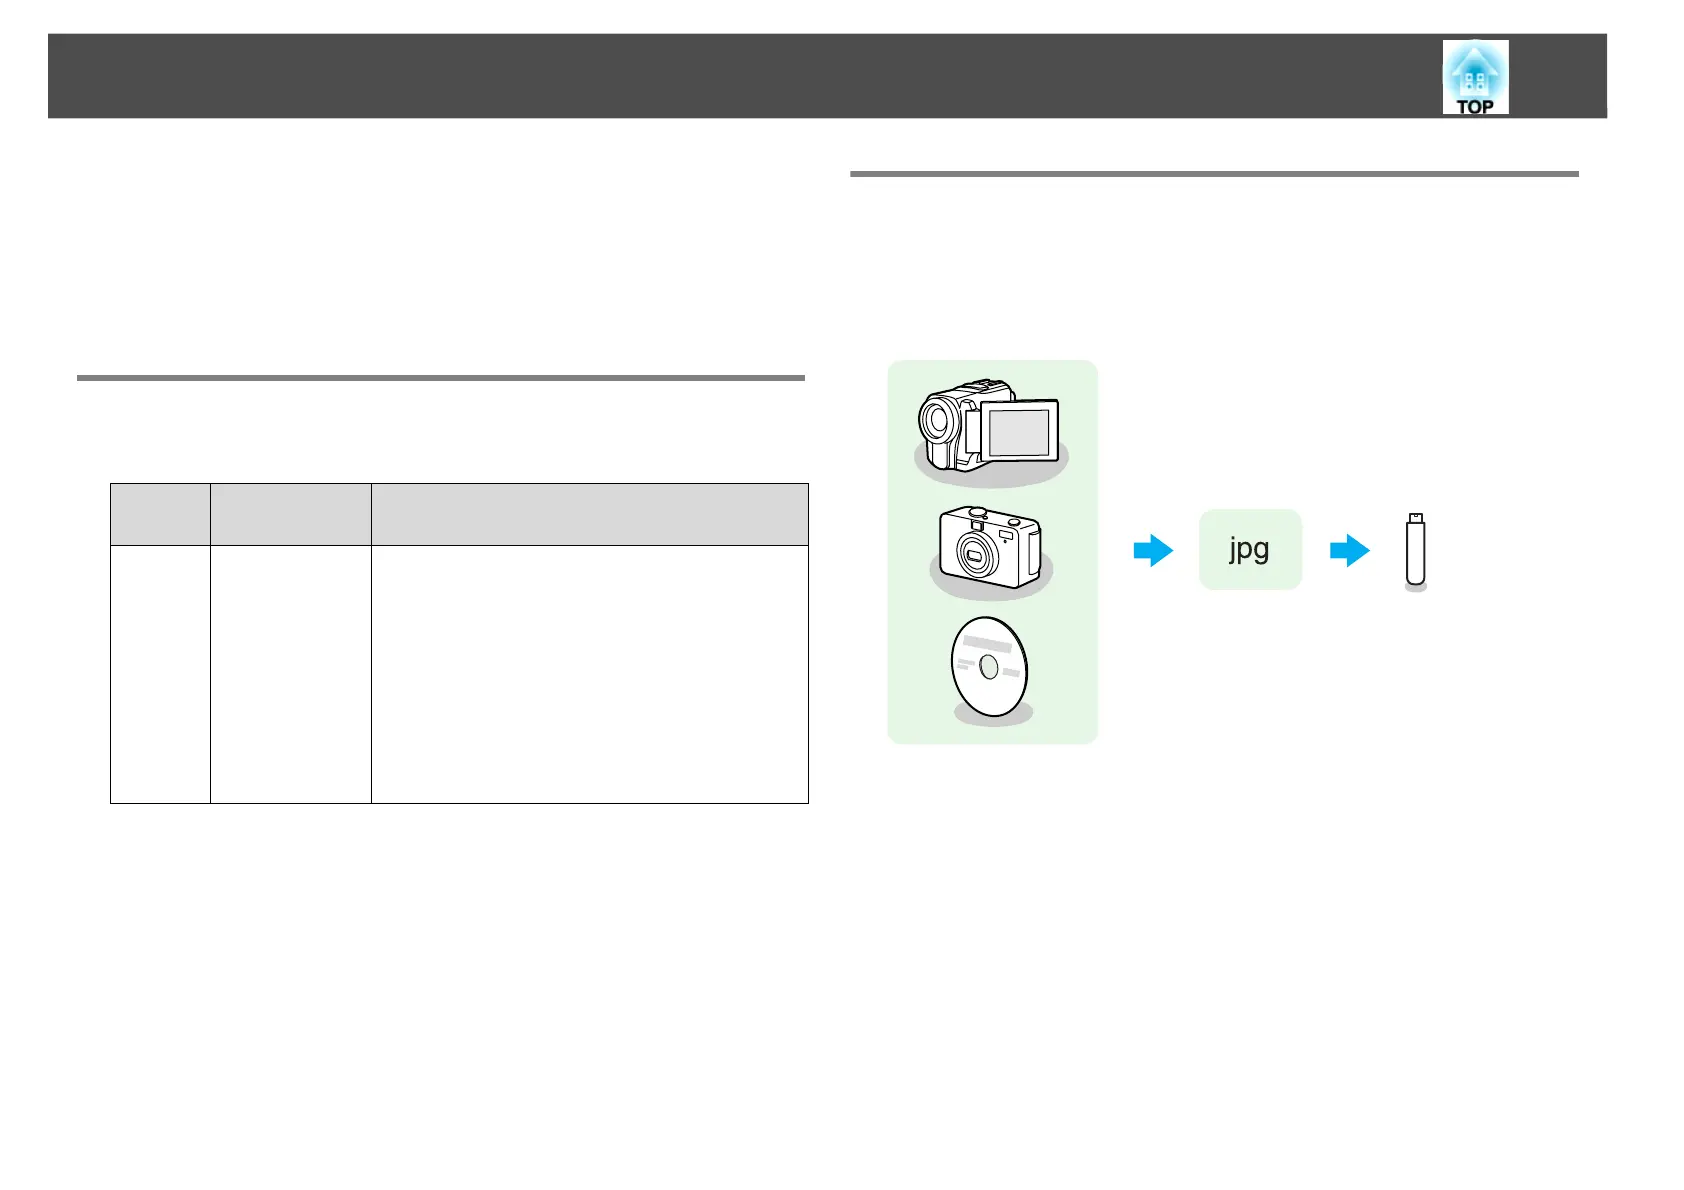The height and width of the screenshot is (1190, 1684).
Task: Click the wide third table header cell
Action: pos(590,514)
